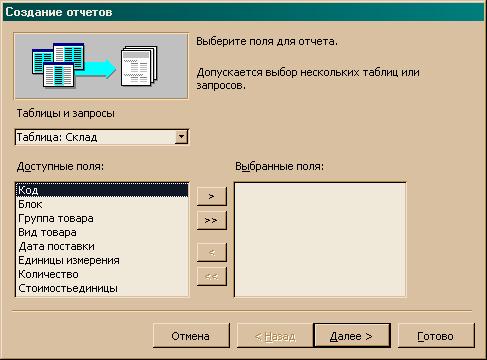Remove selected field with the < button
Viewport: 487px width, 360px height.
tap(212, 252)
